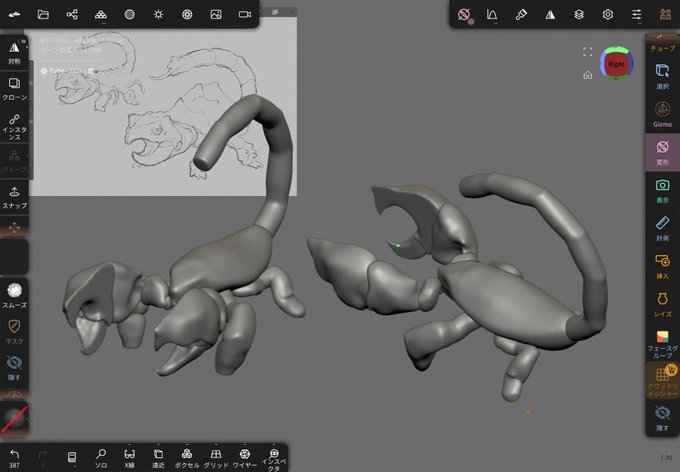The height and width of the screenshot is (472, 680).
Task: Open the scene statistics panel icon
Action: (72, 457)
